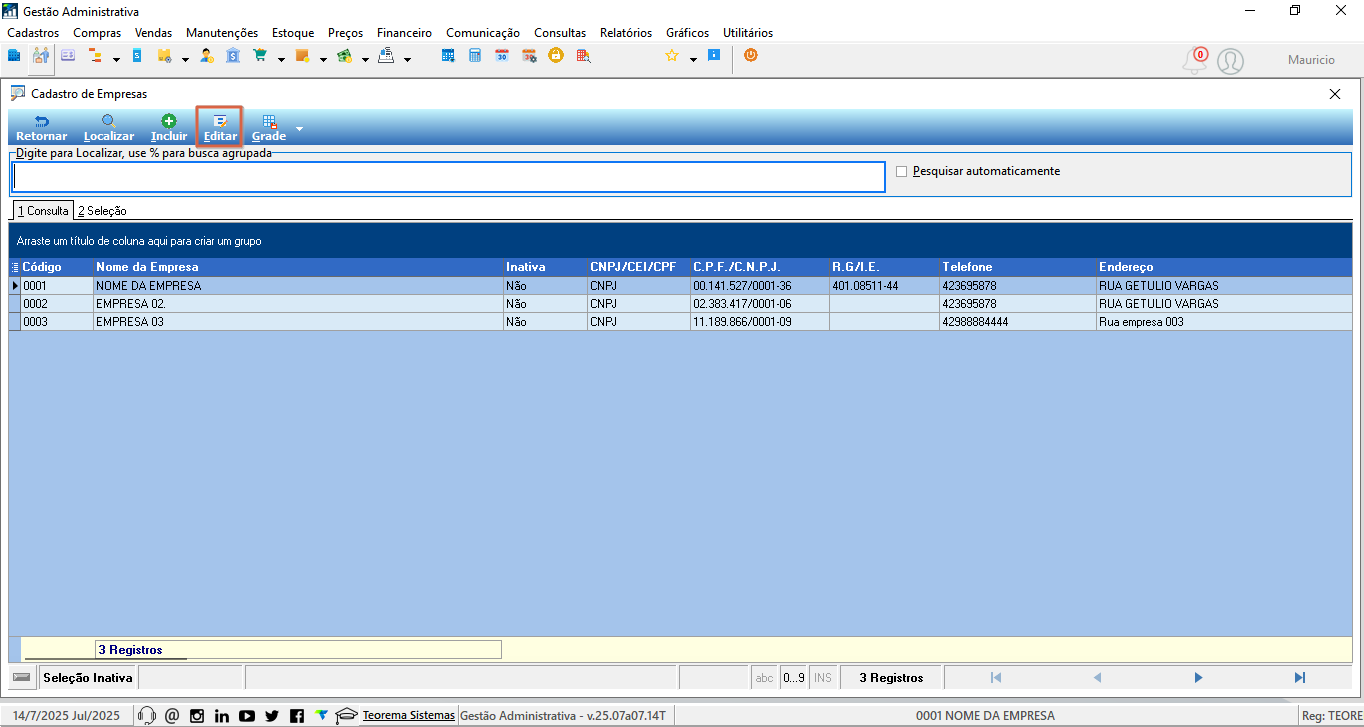Open the calculator icon in main toolbar

475,56
